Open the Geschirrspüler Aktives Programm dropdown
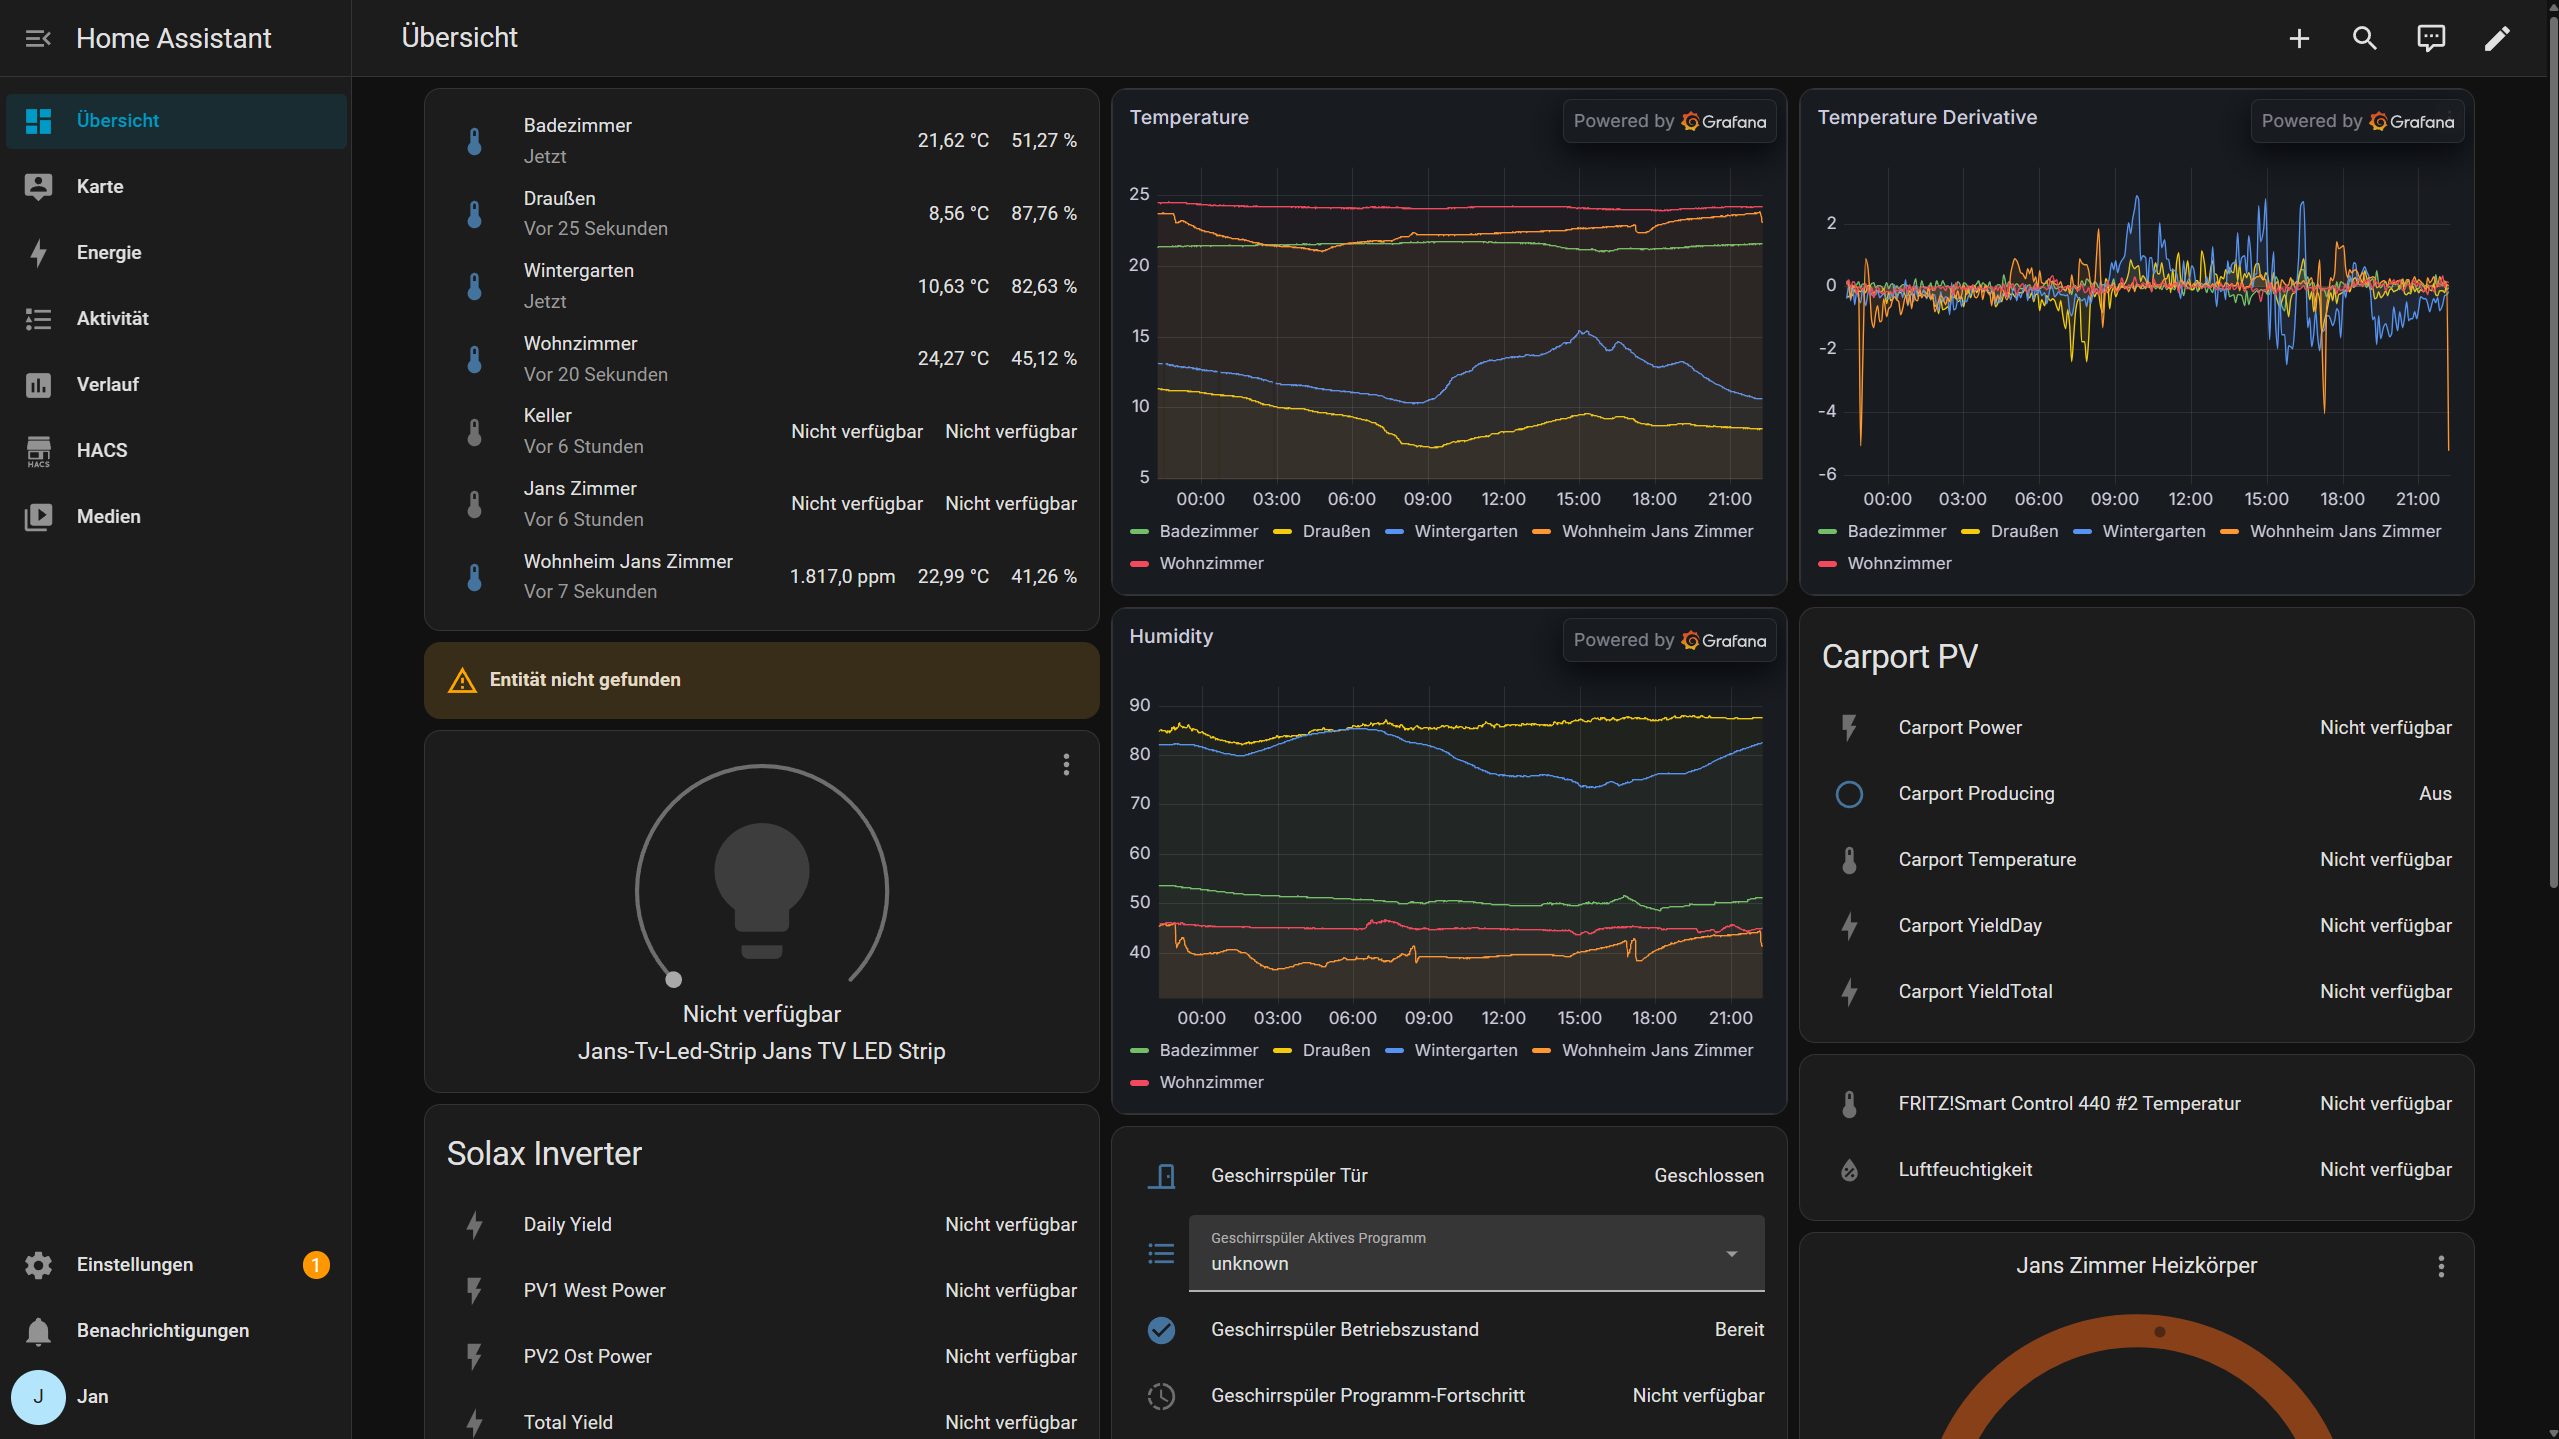This screenshot has height=1439, width=2559. pyautogui.click(x=1476, y=1253)
